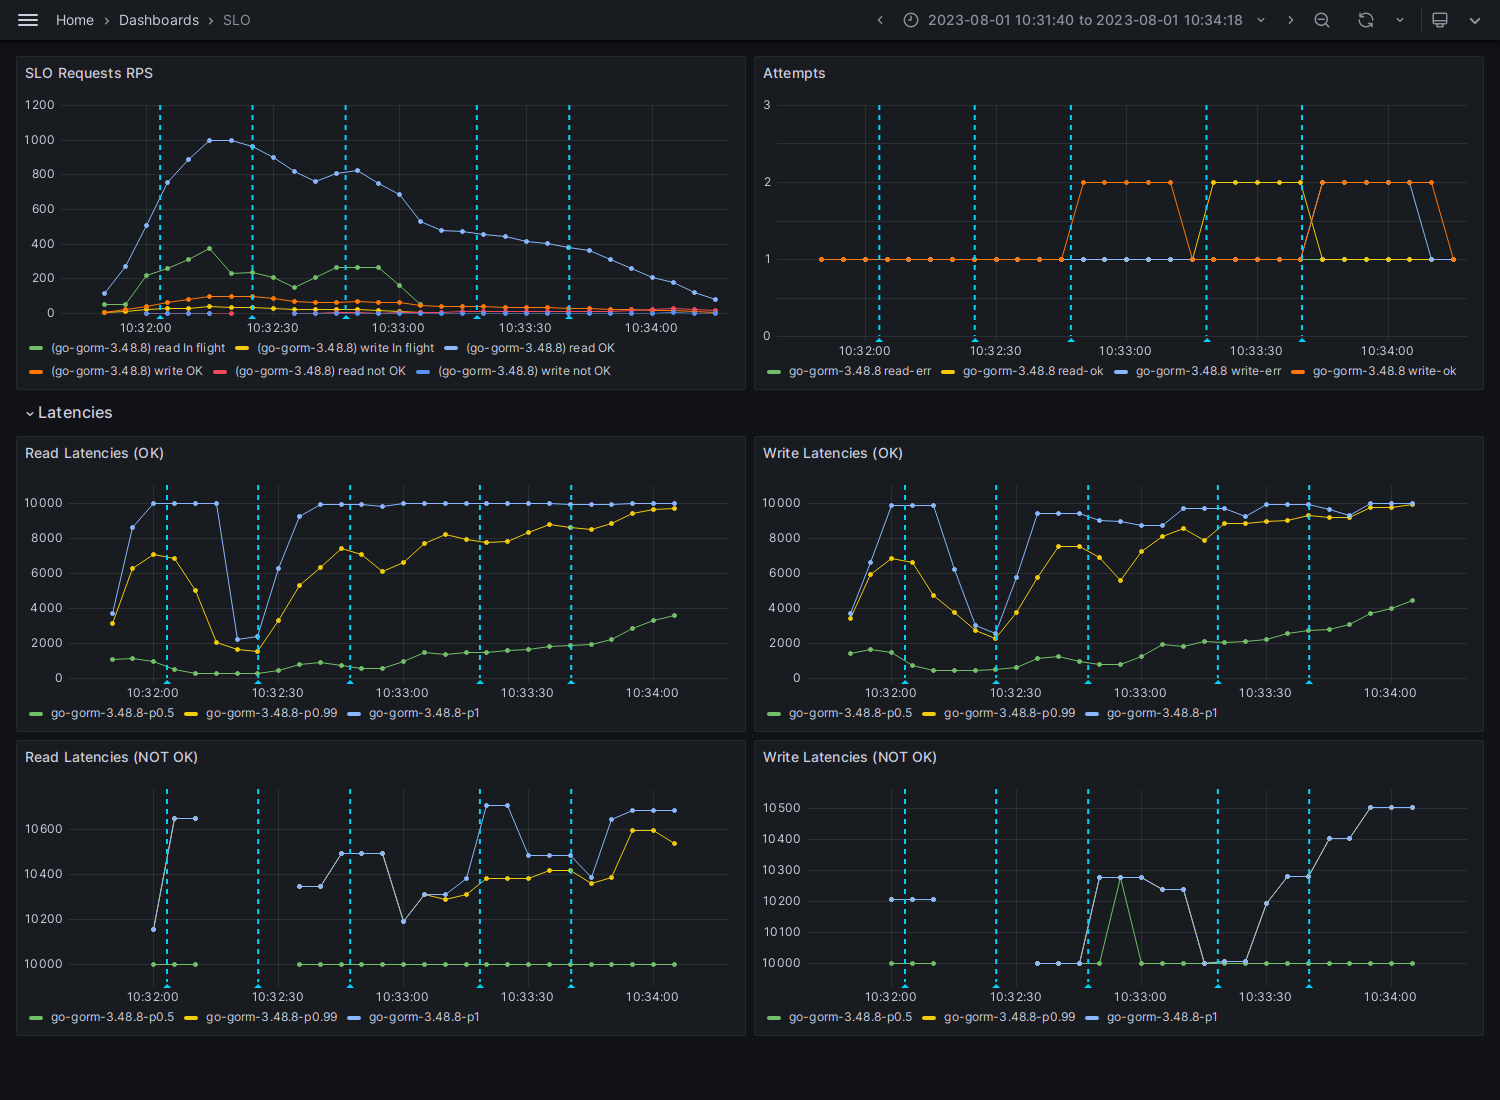Open the hamburger navigation menu

click(28, 20)
